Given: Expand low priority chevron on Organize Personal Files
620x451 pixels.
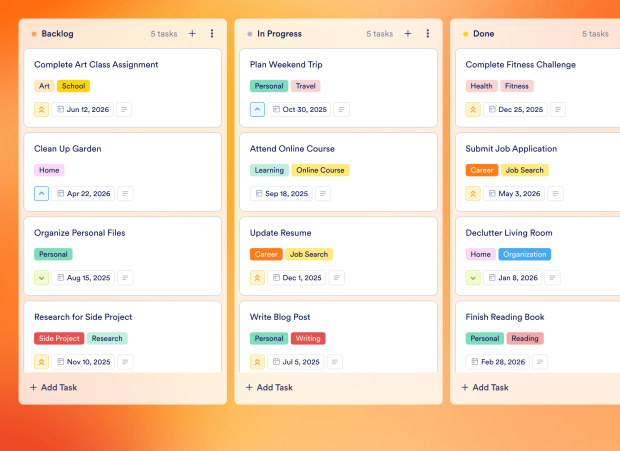Looking at the screenshot, I should pyautogui.click(x=41, y=277).
